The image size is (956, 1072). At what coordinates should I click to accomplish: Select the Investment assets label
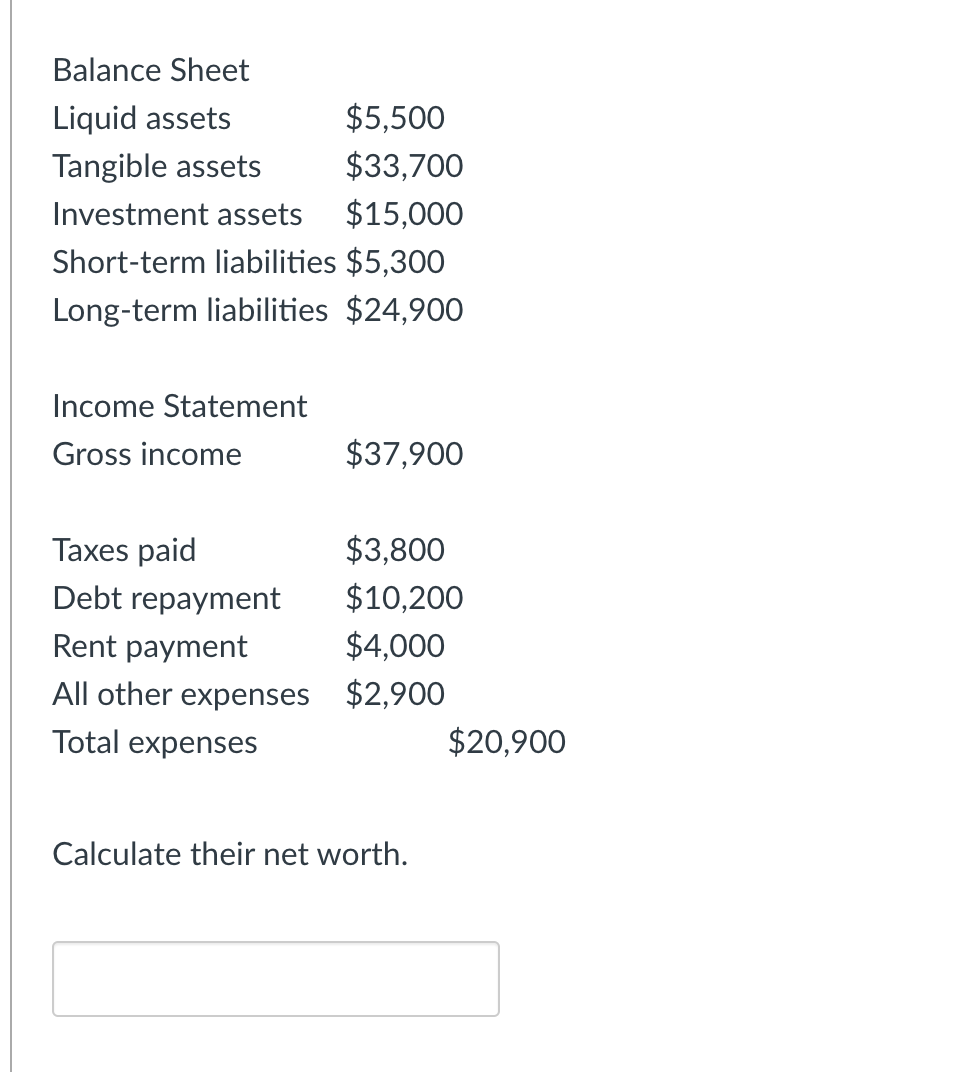pyautogui.click(x=177, y=214)
